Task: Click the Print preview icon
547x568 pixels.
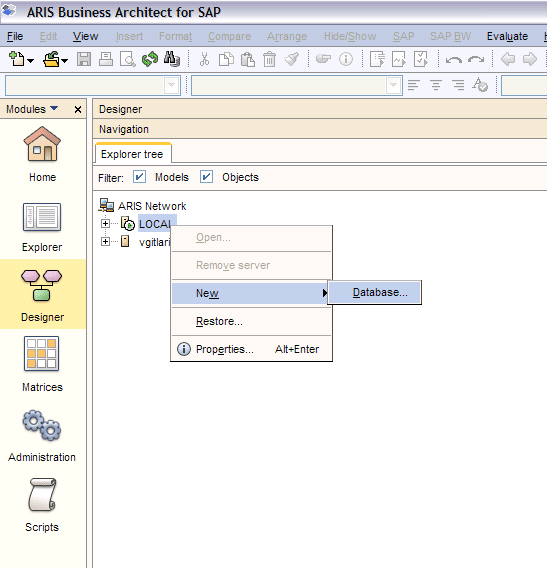Action: (x=128, y=59)
